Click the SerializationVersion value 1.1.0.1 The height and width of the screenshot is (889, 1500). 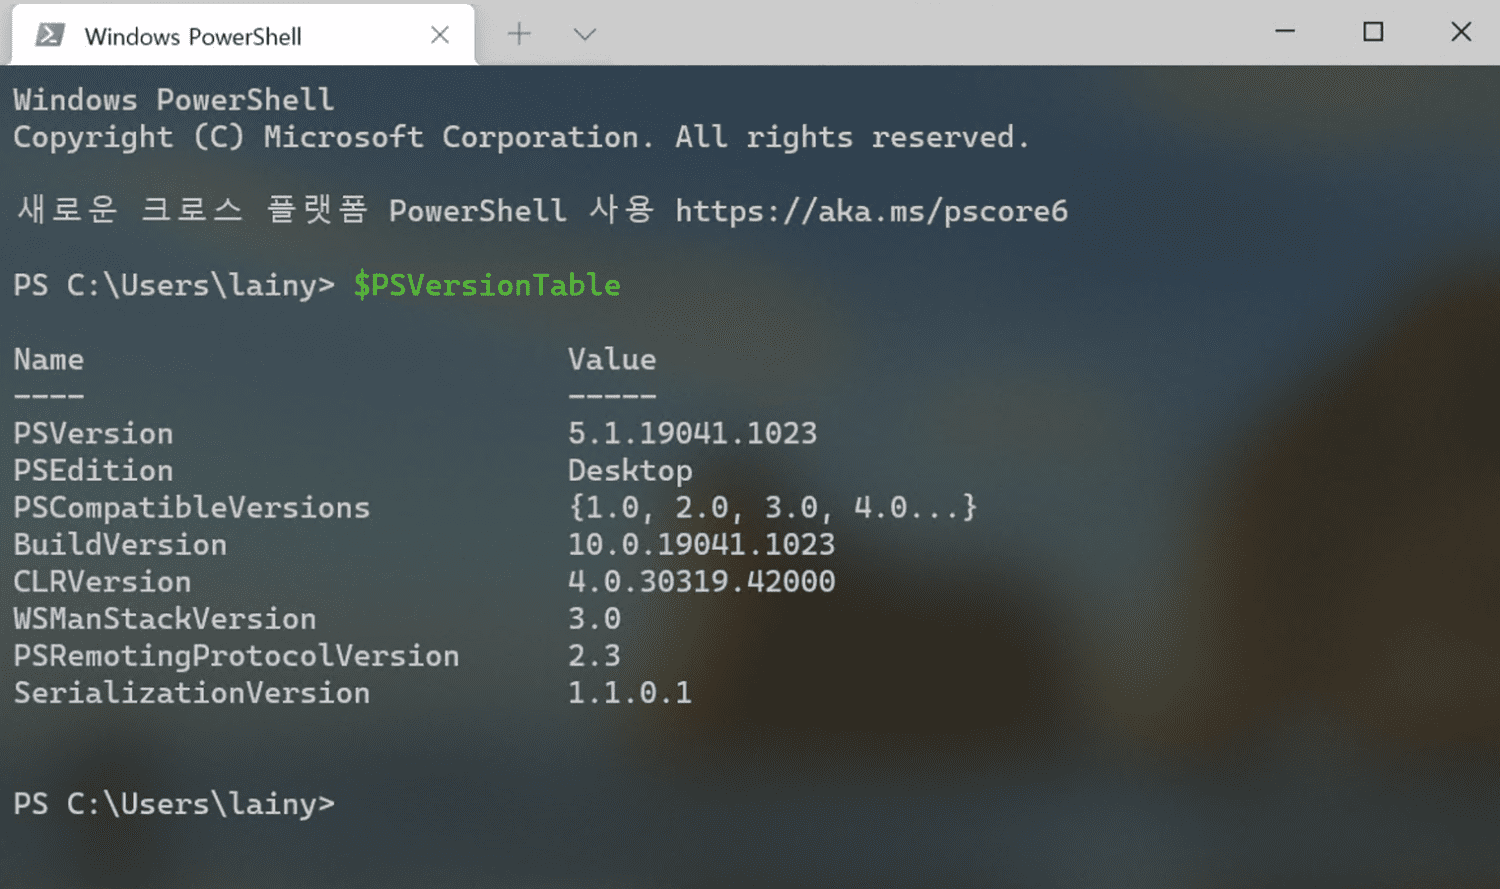pos(630,692)
